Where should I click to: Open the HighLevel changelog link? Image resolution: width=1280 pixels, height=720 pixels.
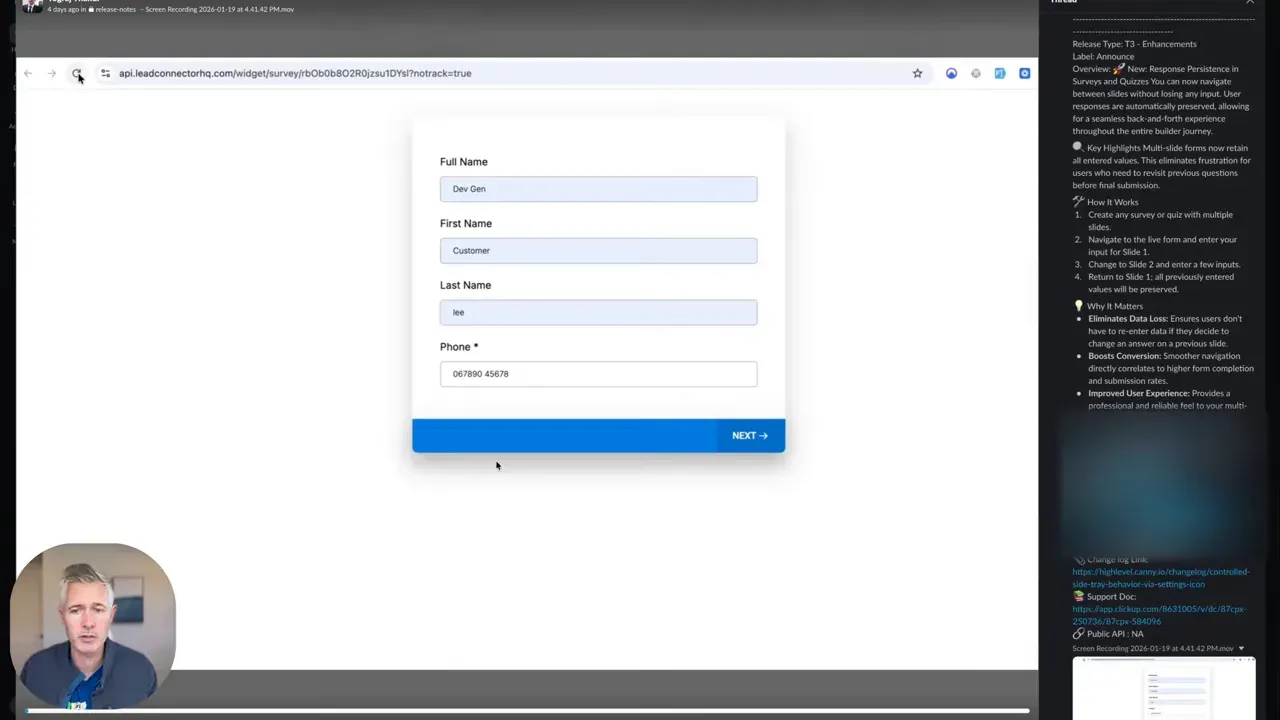[1160, 577]
